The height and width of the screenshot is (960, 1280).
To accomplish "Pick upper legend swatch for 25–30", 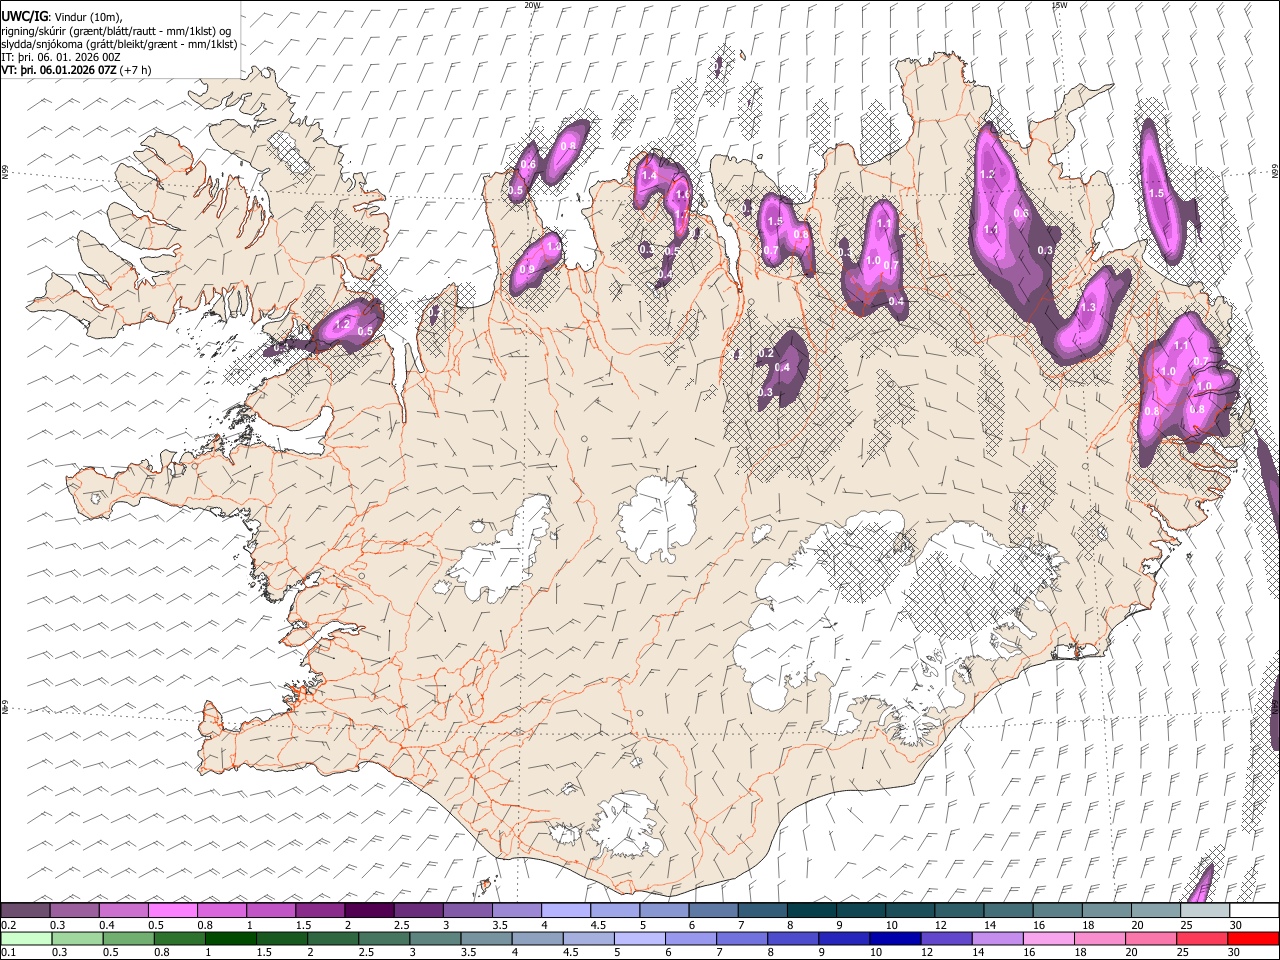I will click(1206, 910).
